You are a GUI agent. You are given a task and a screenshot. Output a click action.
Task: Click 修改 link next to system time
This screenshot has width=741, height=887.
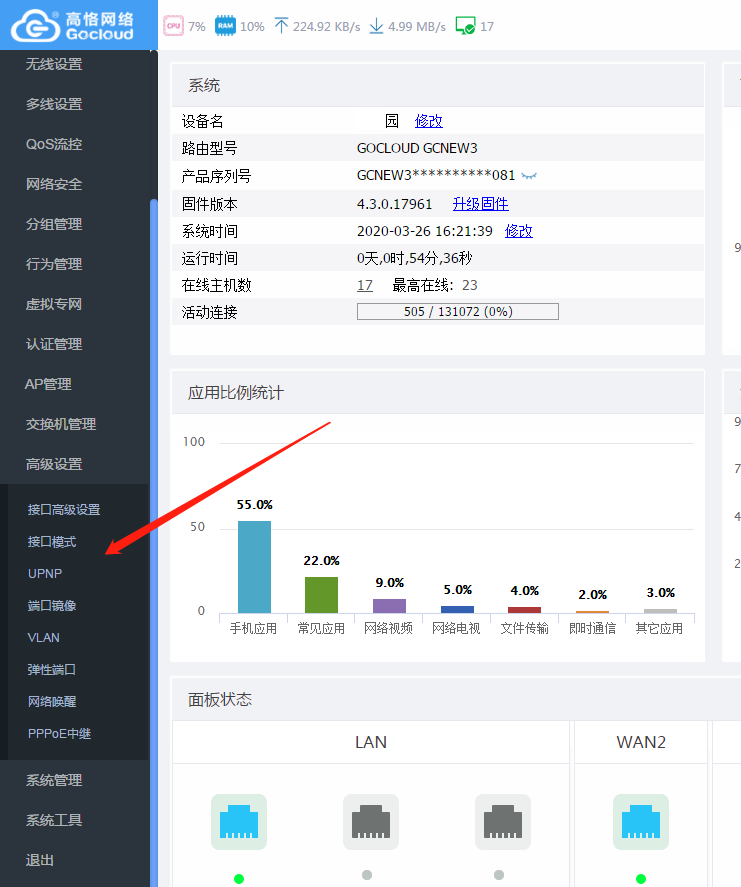pyautogui.click(x=518, y=231)
